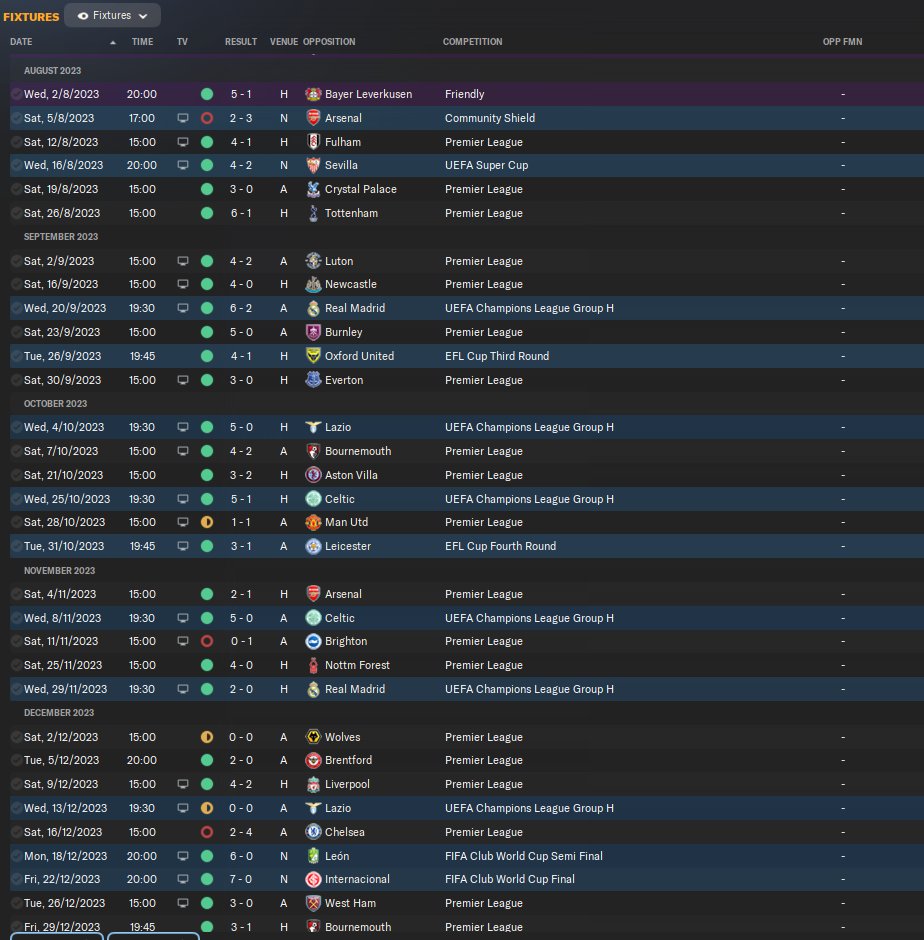Click the EFL Cup Fourth Round competition

500,546
